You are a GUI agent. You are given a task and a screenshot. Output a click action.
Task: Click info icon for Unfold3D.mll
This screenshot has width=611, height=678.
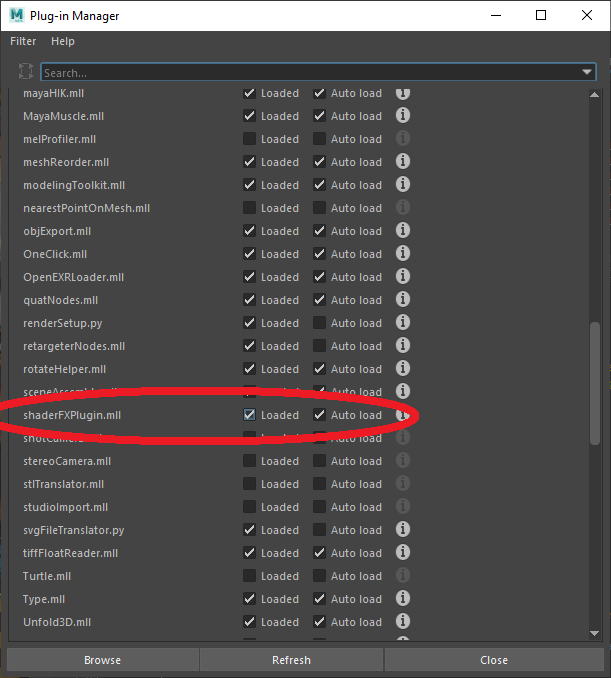coord(403,622)
